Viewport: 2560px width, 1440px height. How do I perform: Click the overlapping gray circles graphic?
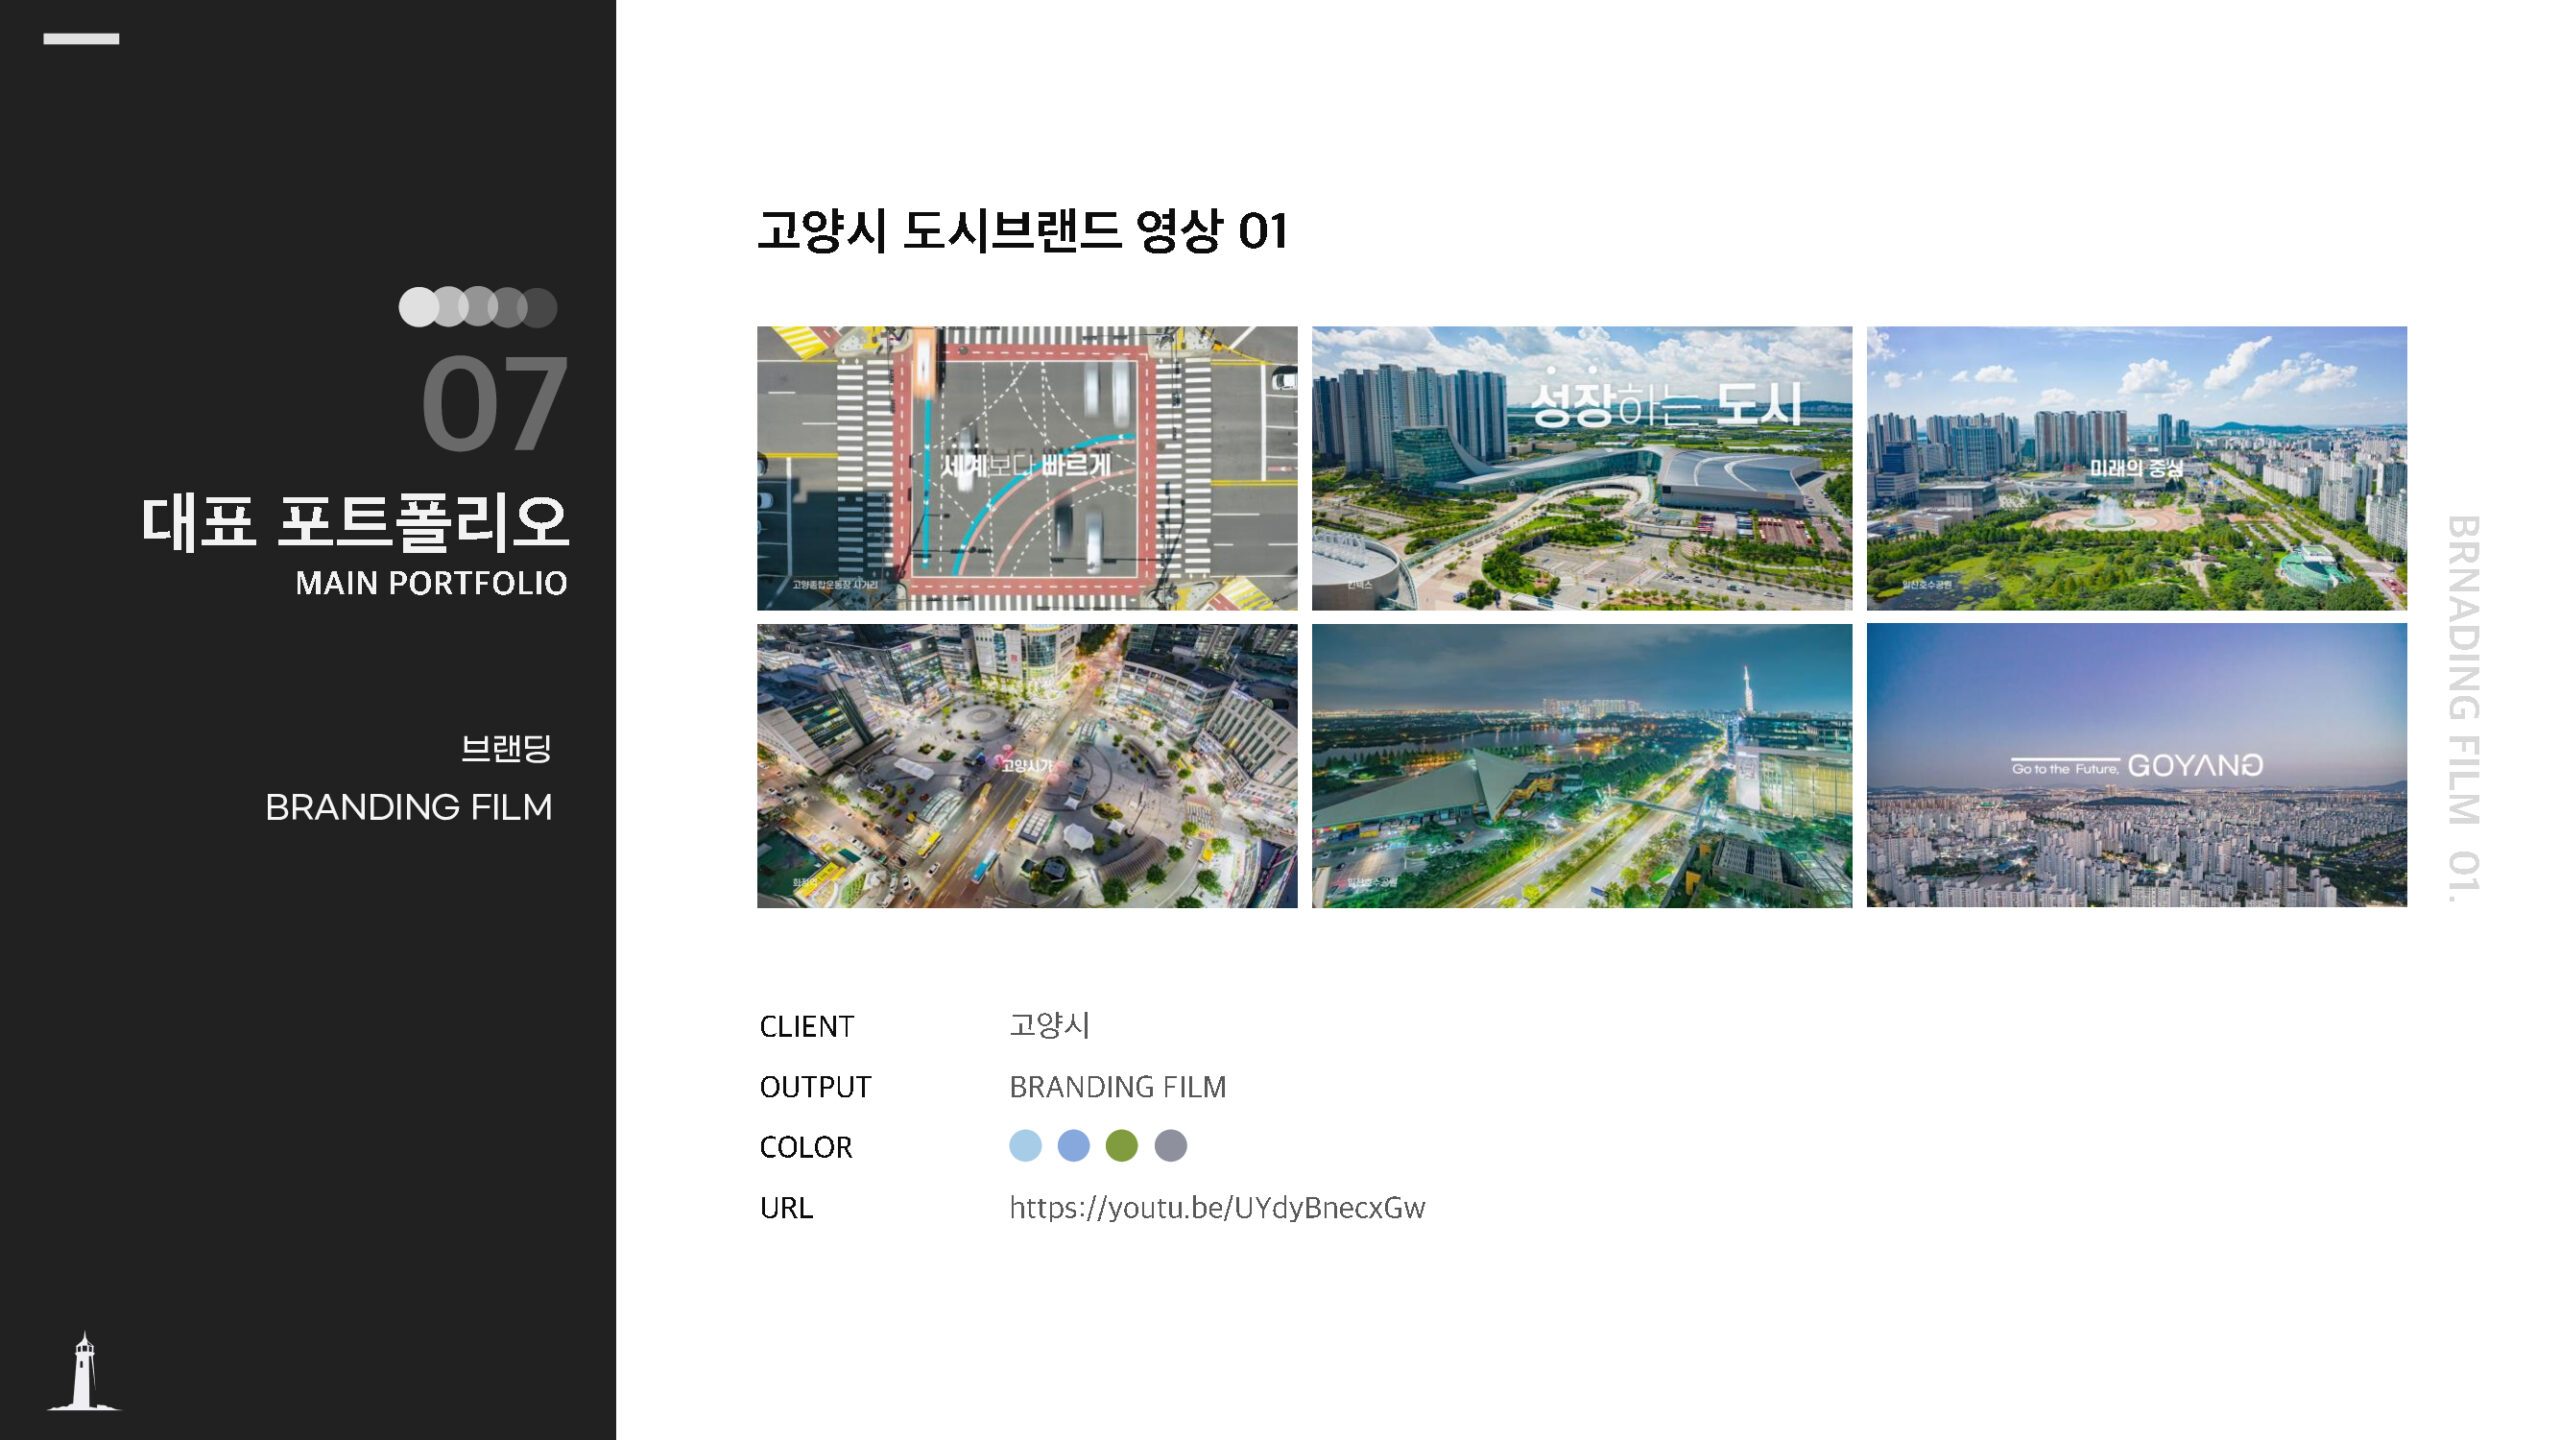477,307
